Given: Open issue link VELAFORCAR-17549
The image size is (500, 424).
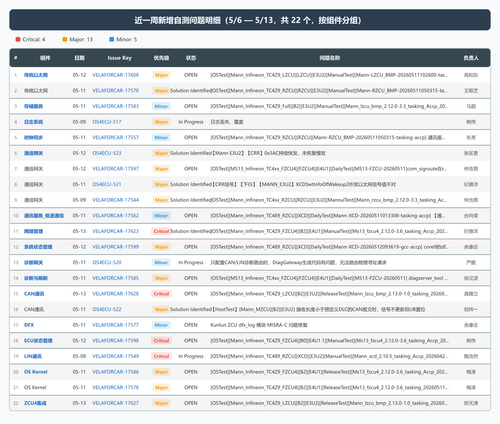Looking at the screenshot, I should (x=115, y=356).
